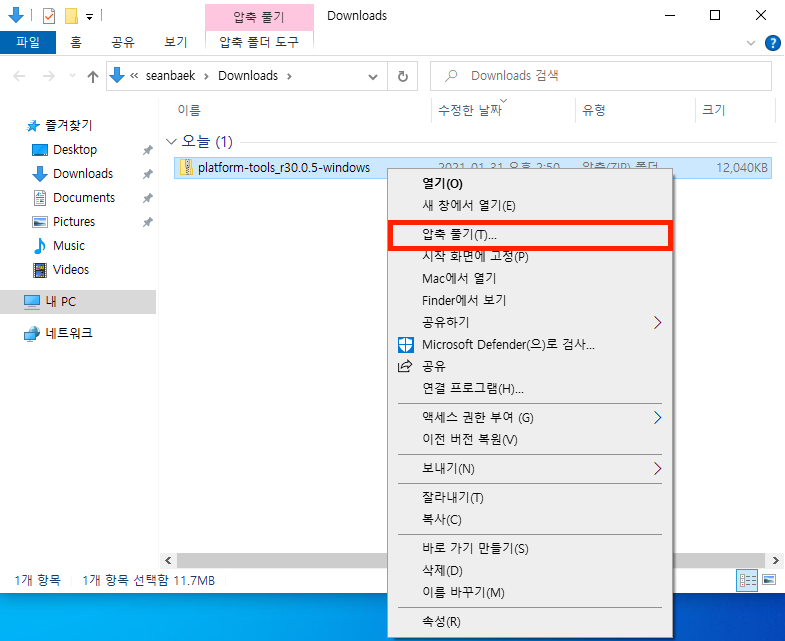Viewport: 785px width, 641px height.
Task: Choose Finder에서 보기 menu entry
Action: pos(530,300)
